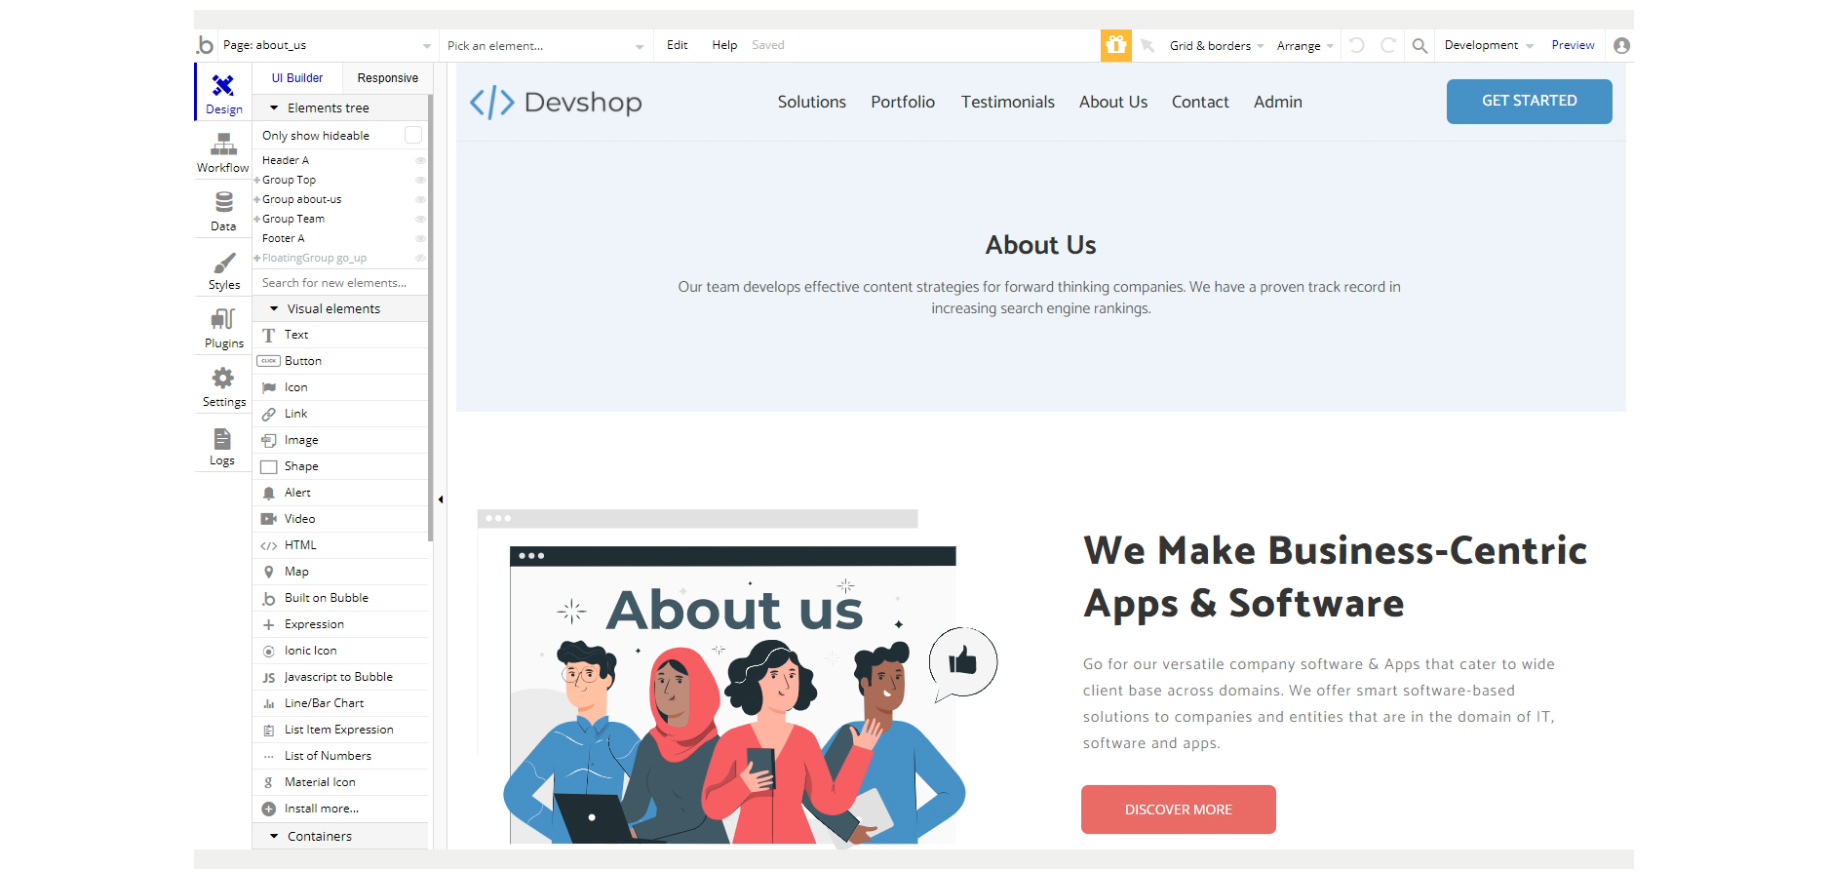Screen dimensions: 1830x874
Task: Open the Page: about_us dropdown
Action: tap(327, 45)
